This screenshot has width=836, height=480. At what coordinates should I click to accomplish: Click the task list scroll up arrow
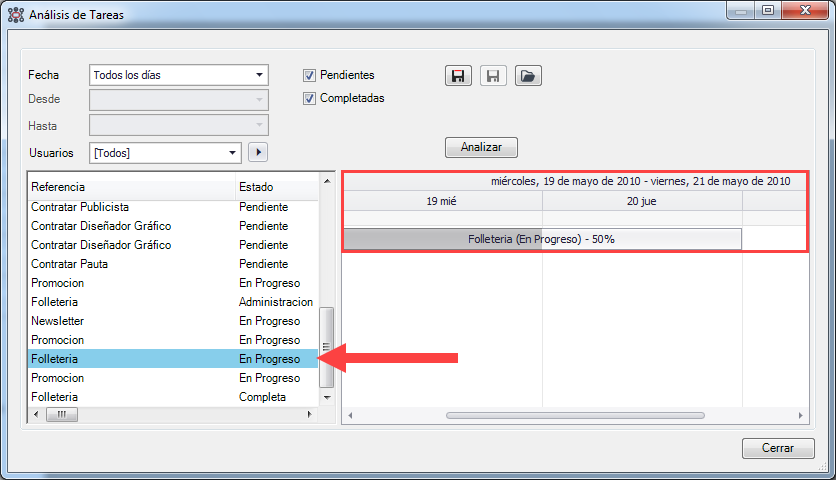click(x=327, y=181)
